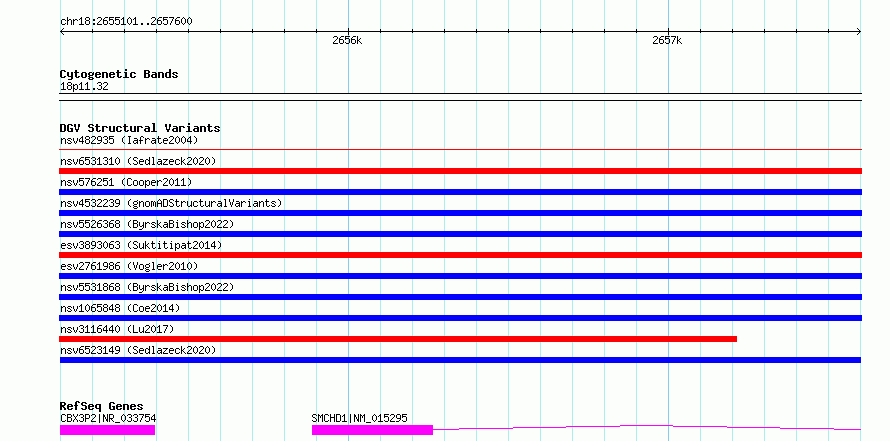The height and width of the screenshot is (441, 890).
Task: Select the blue nsv5526368 variant bar
Action: coord(460,234)
